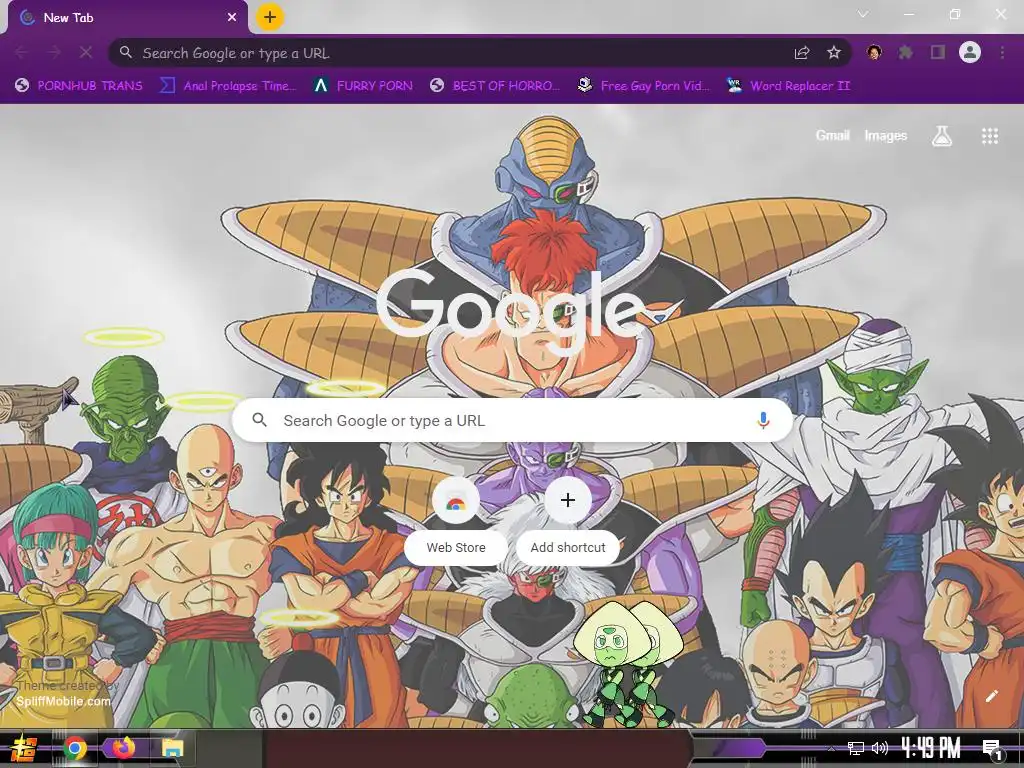1024x768 pixels.
Task: Open the avatar extension icon
Action: [874, 52]
